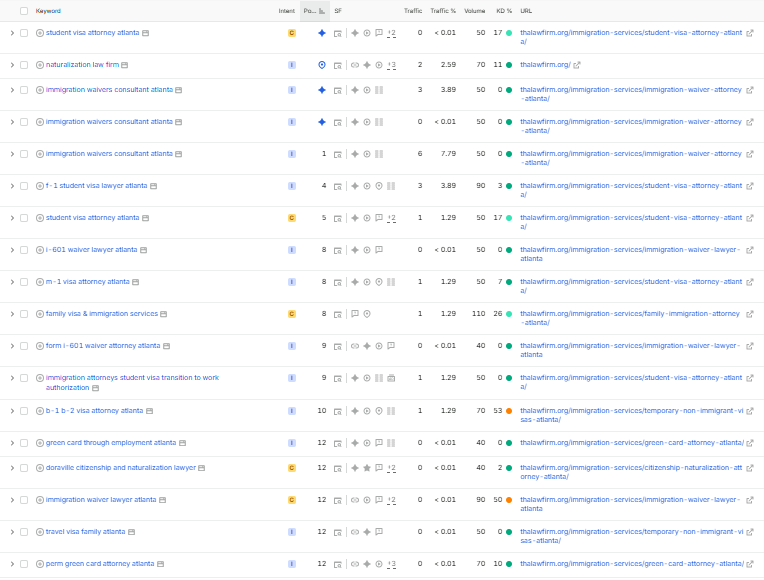Expand the i-601 waiver lawyer atlanta row

[12, 250]
